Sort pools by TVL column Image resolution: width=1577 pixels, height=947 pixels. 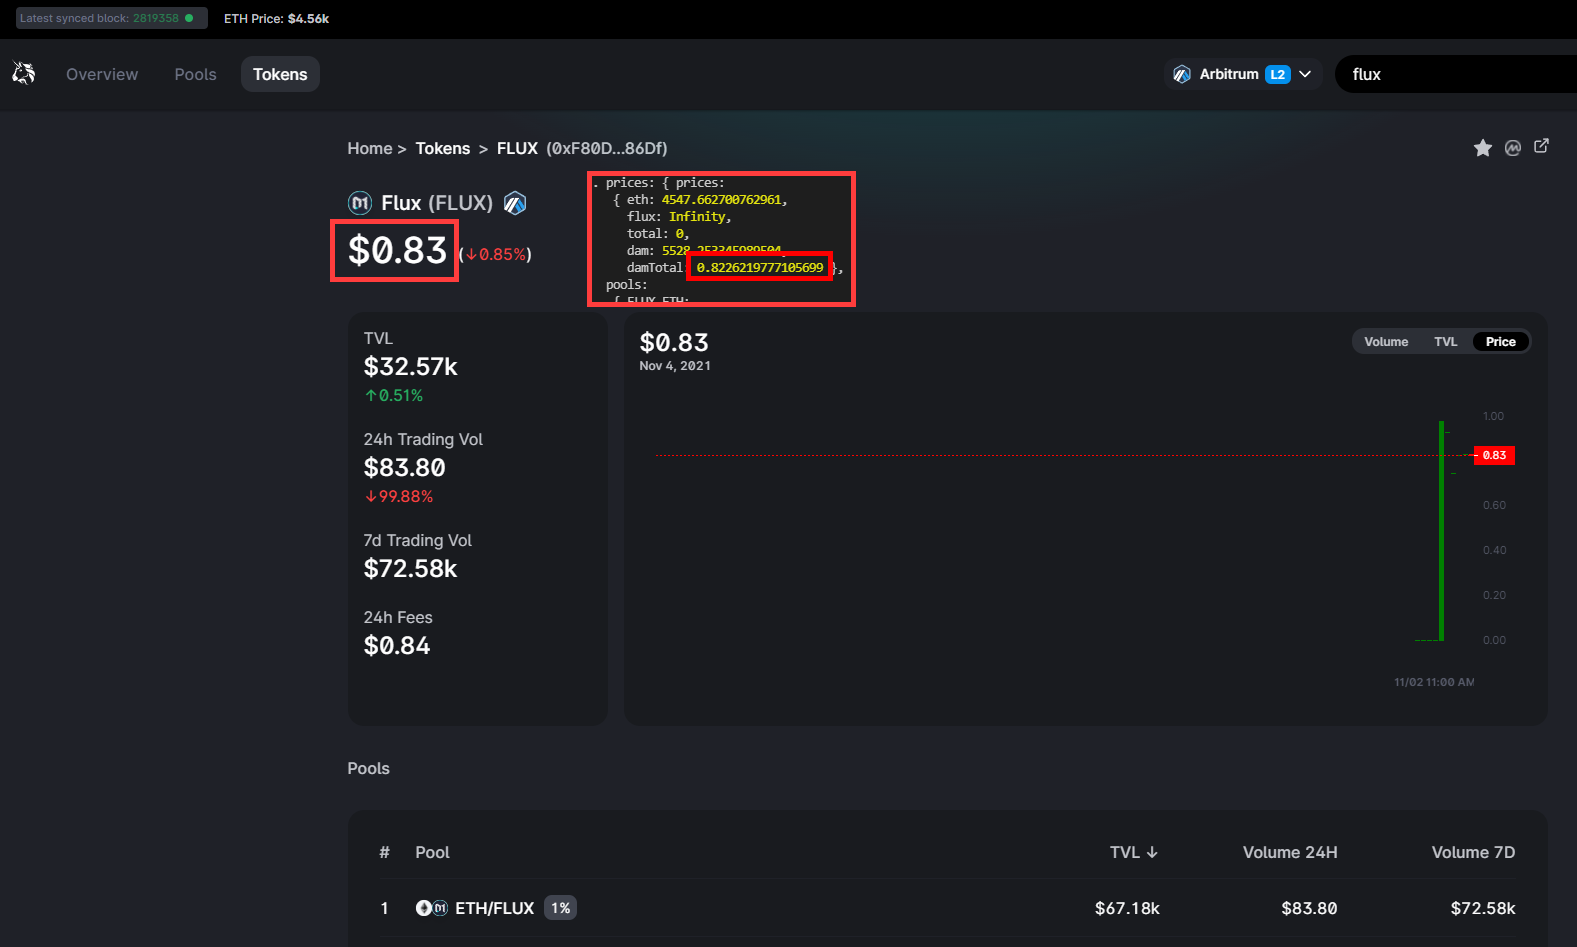click(x=1133, y=852)
